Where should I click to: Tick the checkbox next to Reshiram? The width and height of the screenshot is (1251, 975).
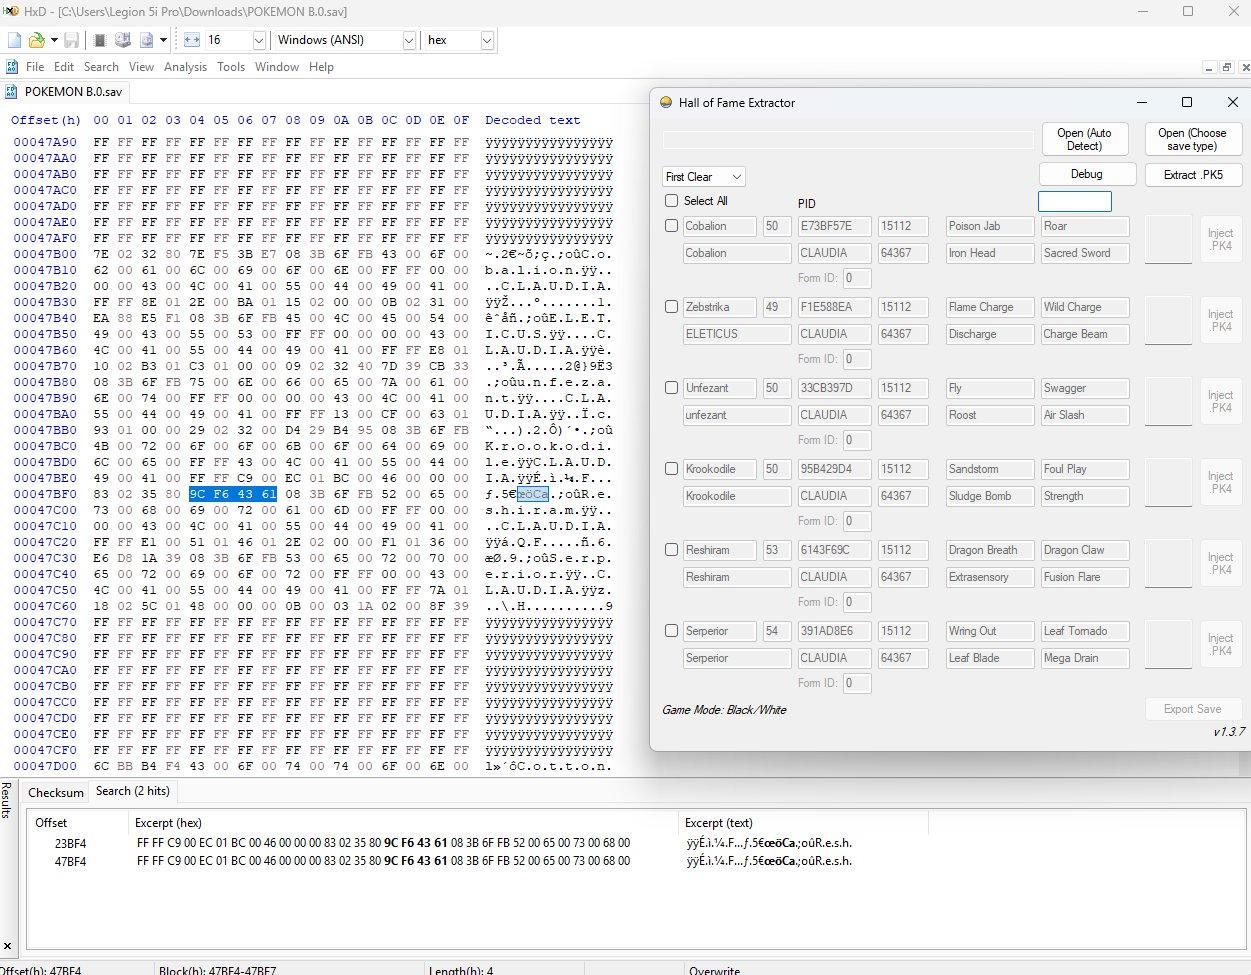(672, 550)
